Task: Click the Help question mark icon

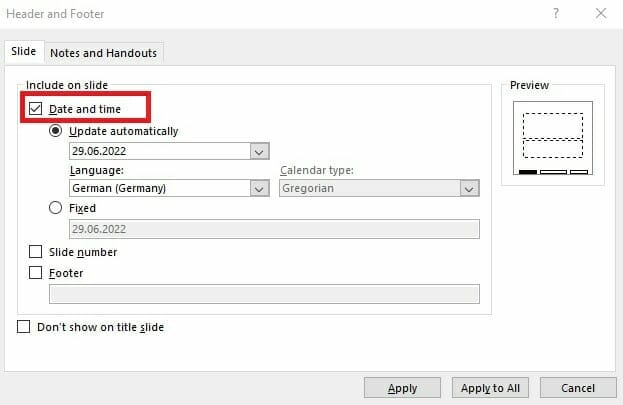Action: (x=554, y=14)
